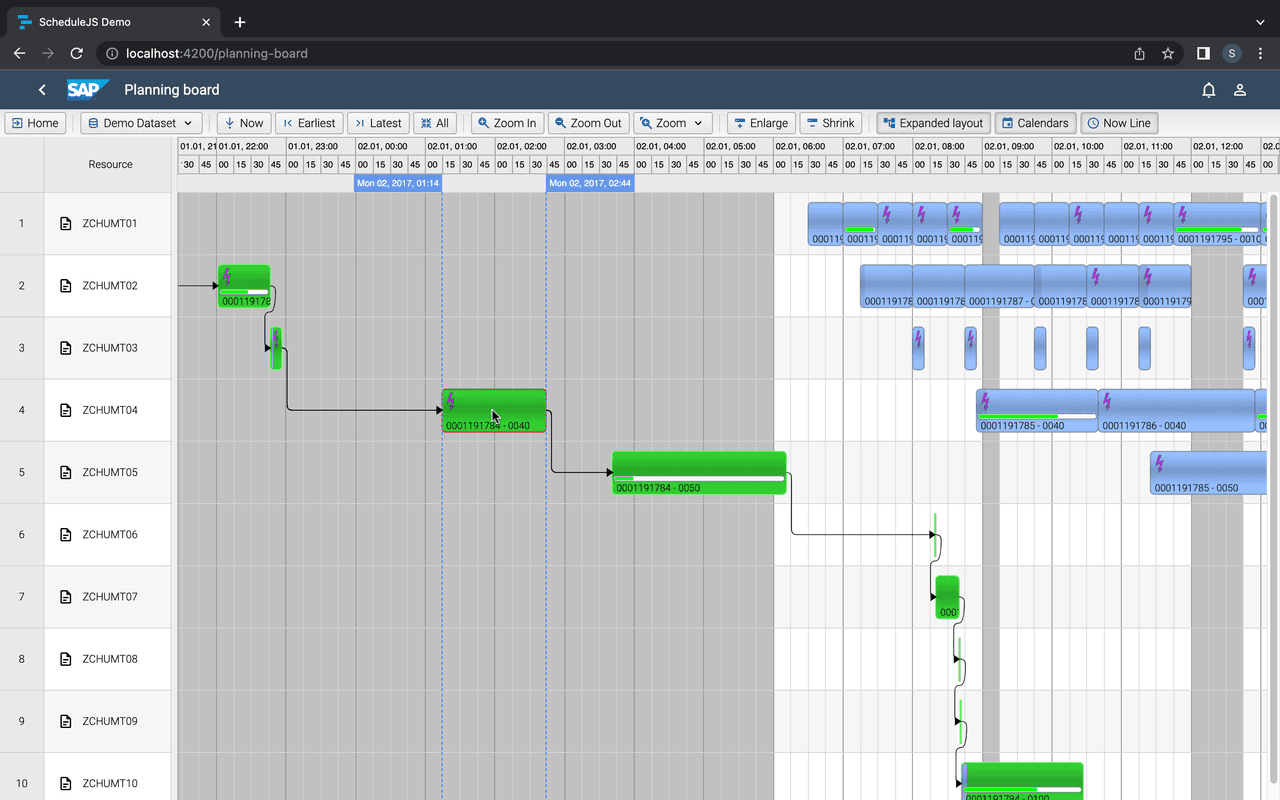Open browser side panel icon
This screenshot has width=1280, height=800.
(1203, 54)
